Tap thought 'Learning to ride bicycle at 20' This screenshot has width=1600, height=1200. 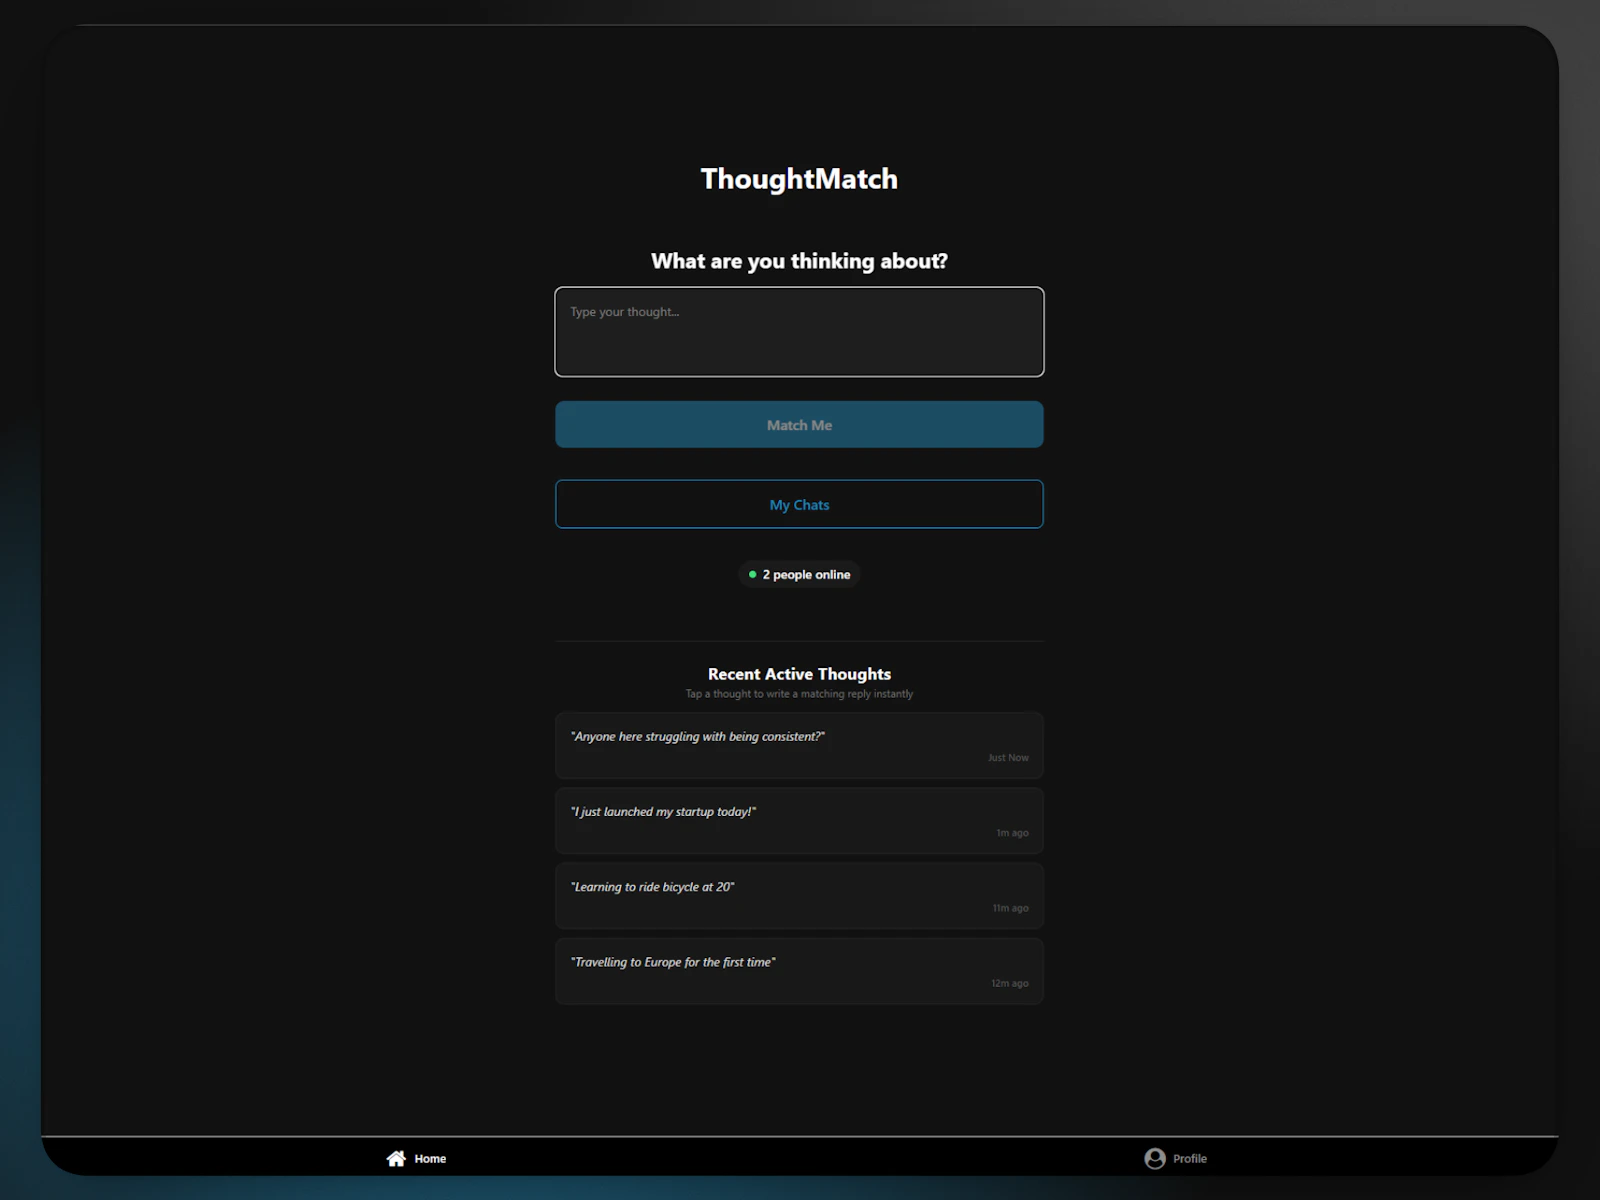(x=799, y=896)
